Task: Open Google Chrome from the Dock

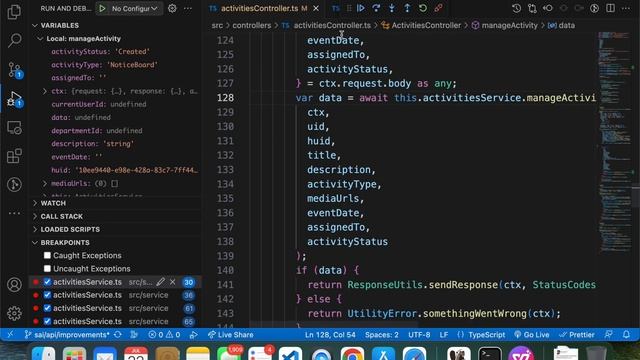Action: coord(352,353)
